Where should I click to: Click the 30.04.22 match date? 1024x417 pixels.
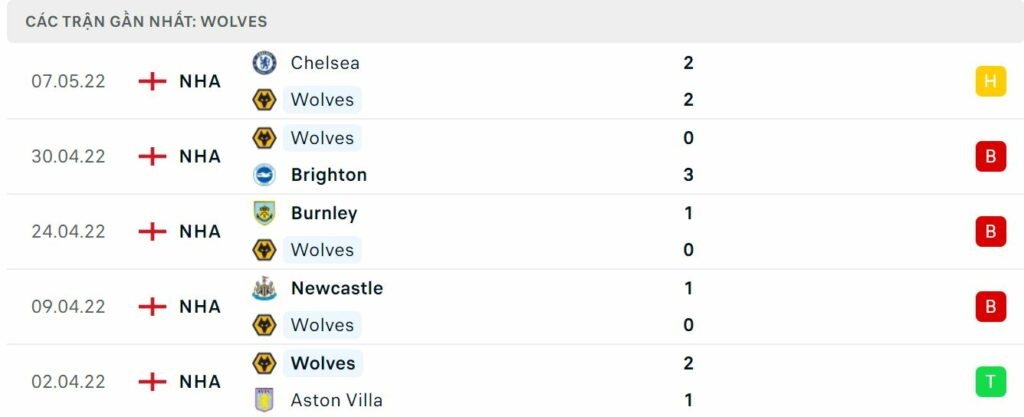[68, 156]
